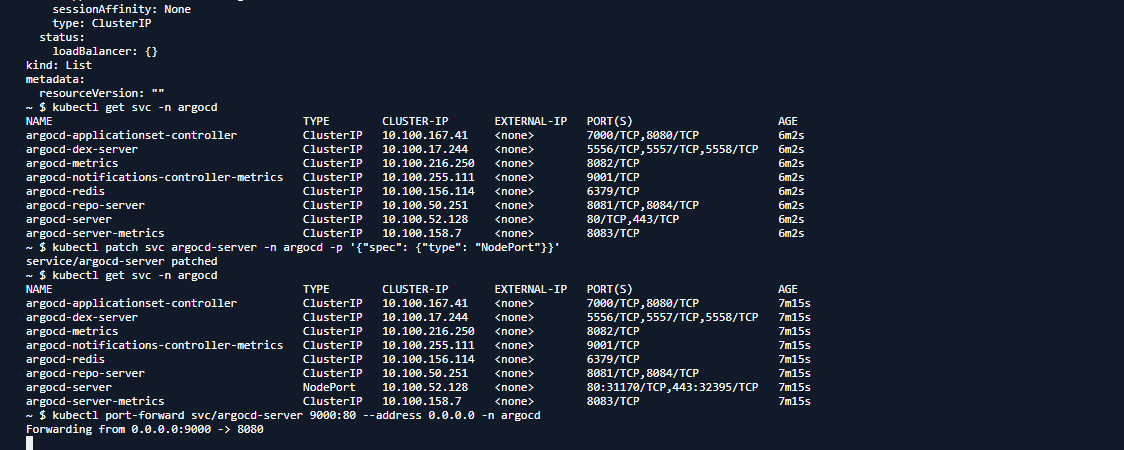Click the EXTERNAL-IP header of the first table

click(530, 121)
